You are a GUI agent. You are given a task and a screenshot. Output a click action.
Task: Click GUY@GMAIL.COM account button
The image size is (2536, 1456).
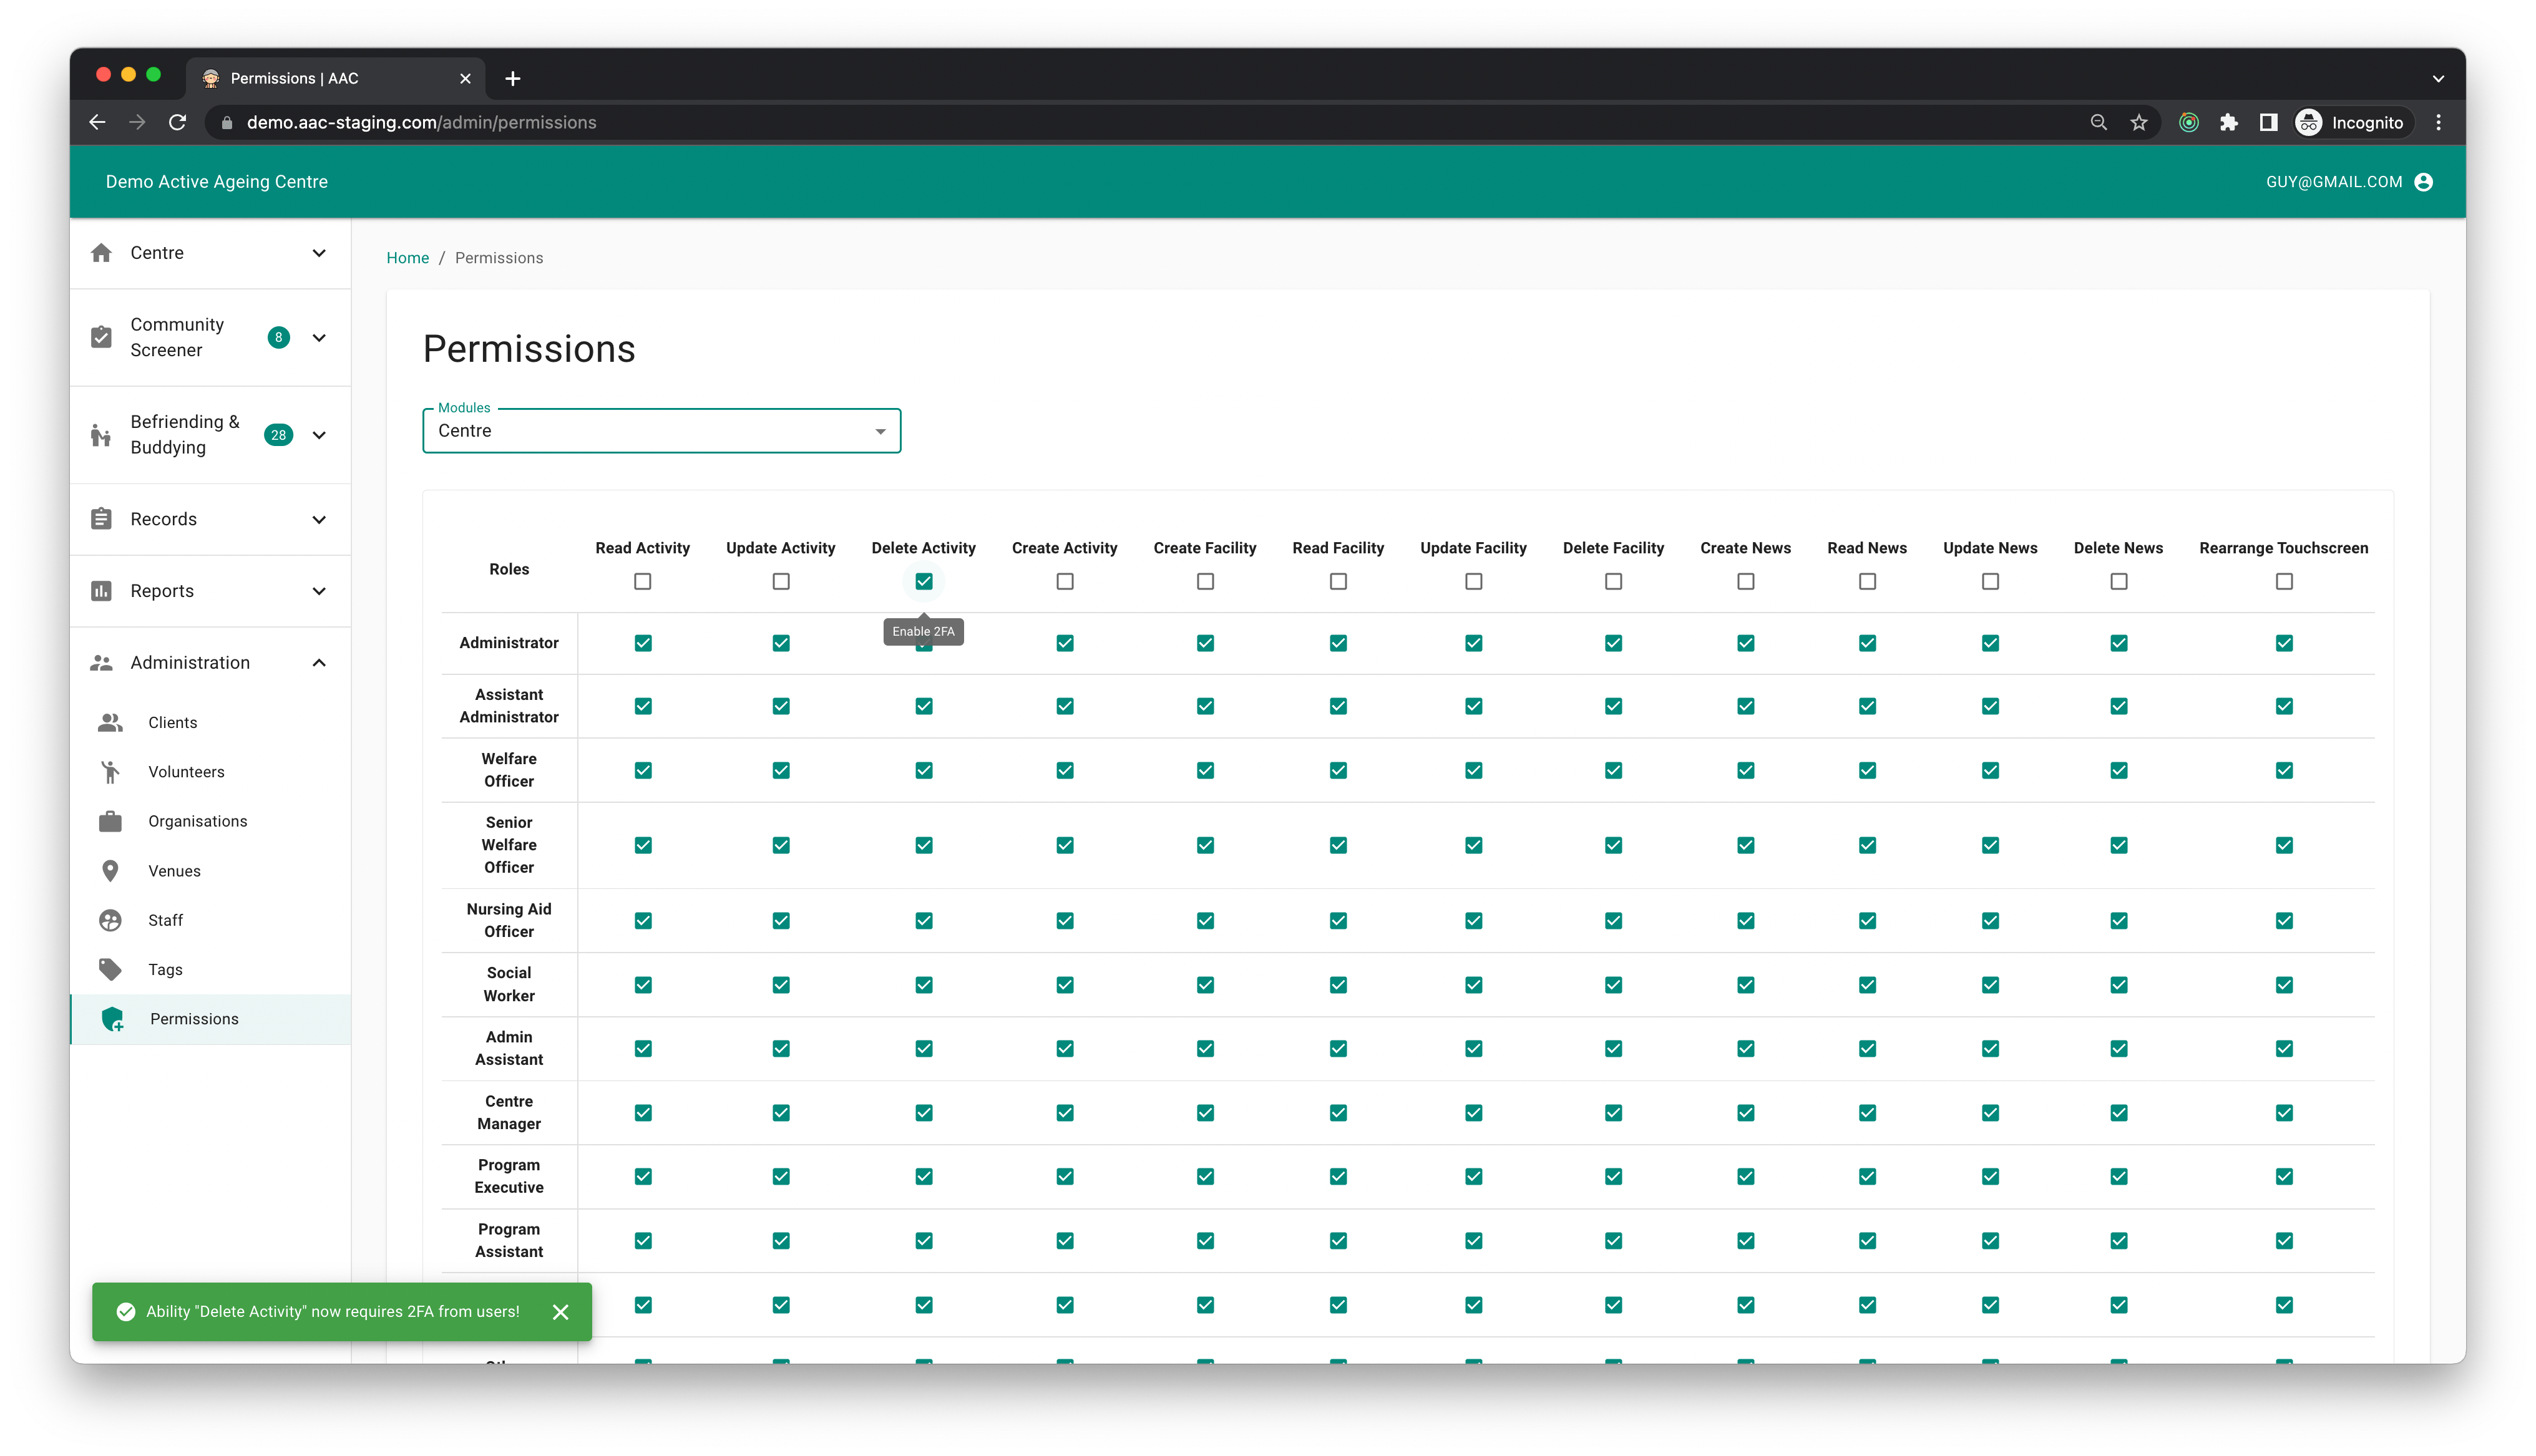coord(2349,182)
